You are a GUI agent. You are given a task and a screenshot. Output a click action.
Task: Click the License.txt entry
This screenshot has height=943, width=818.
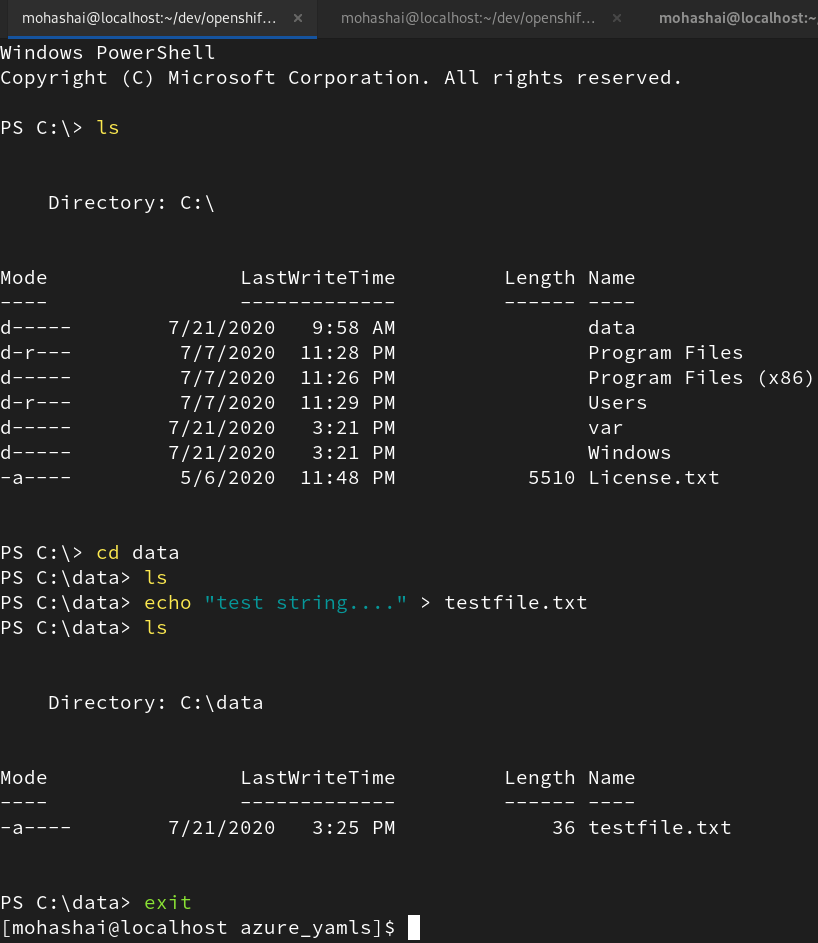(654, 477)
